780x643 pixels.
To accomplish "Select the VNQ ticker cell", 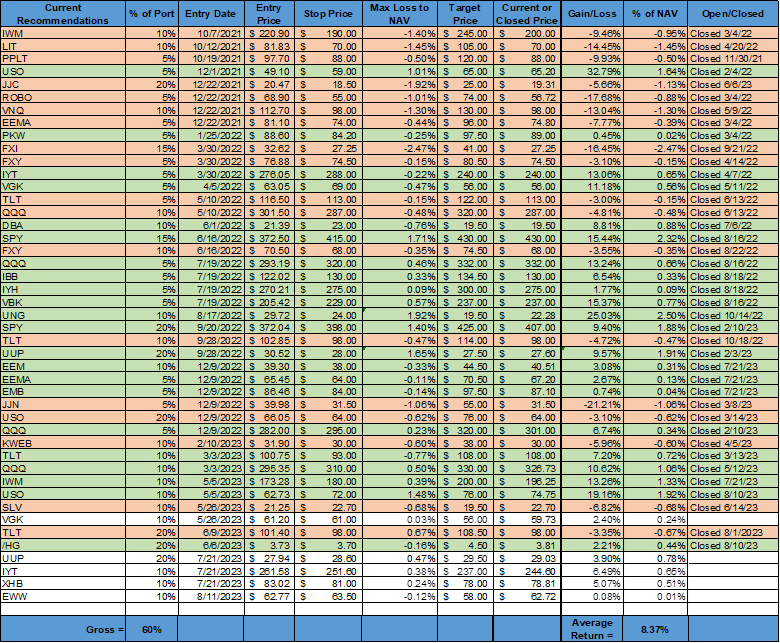I will pyautogui.click(x=63, y=110).
